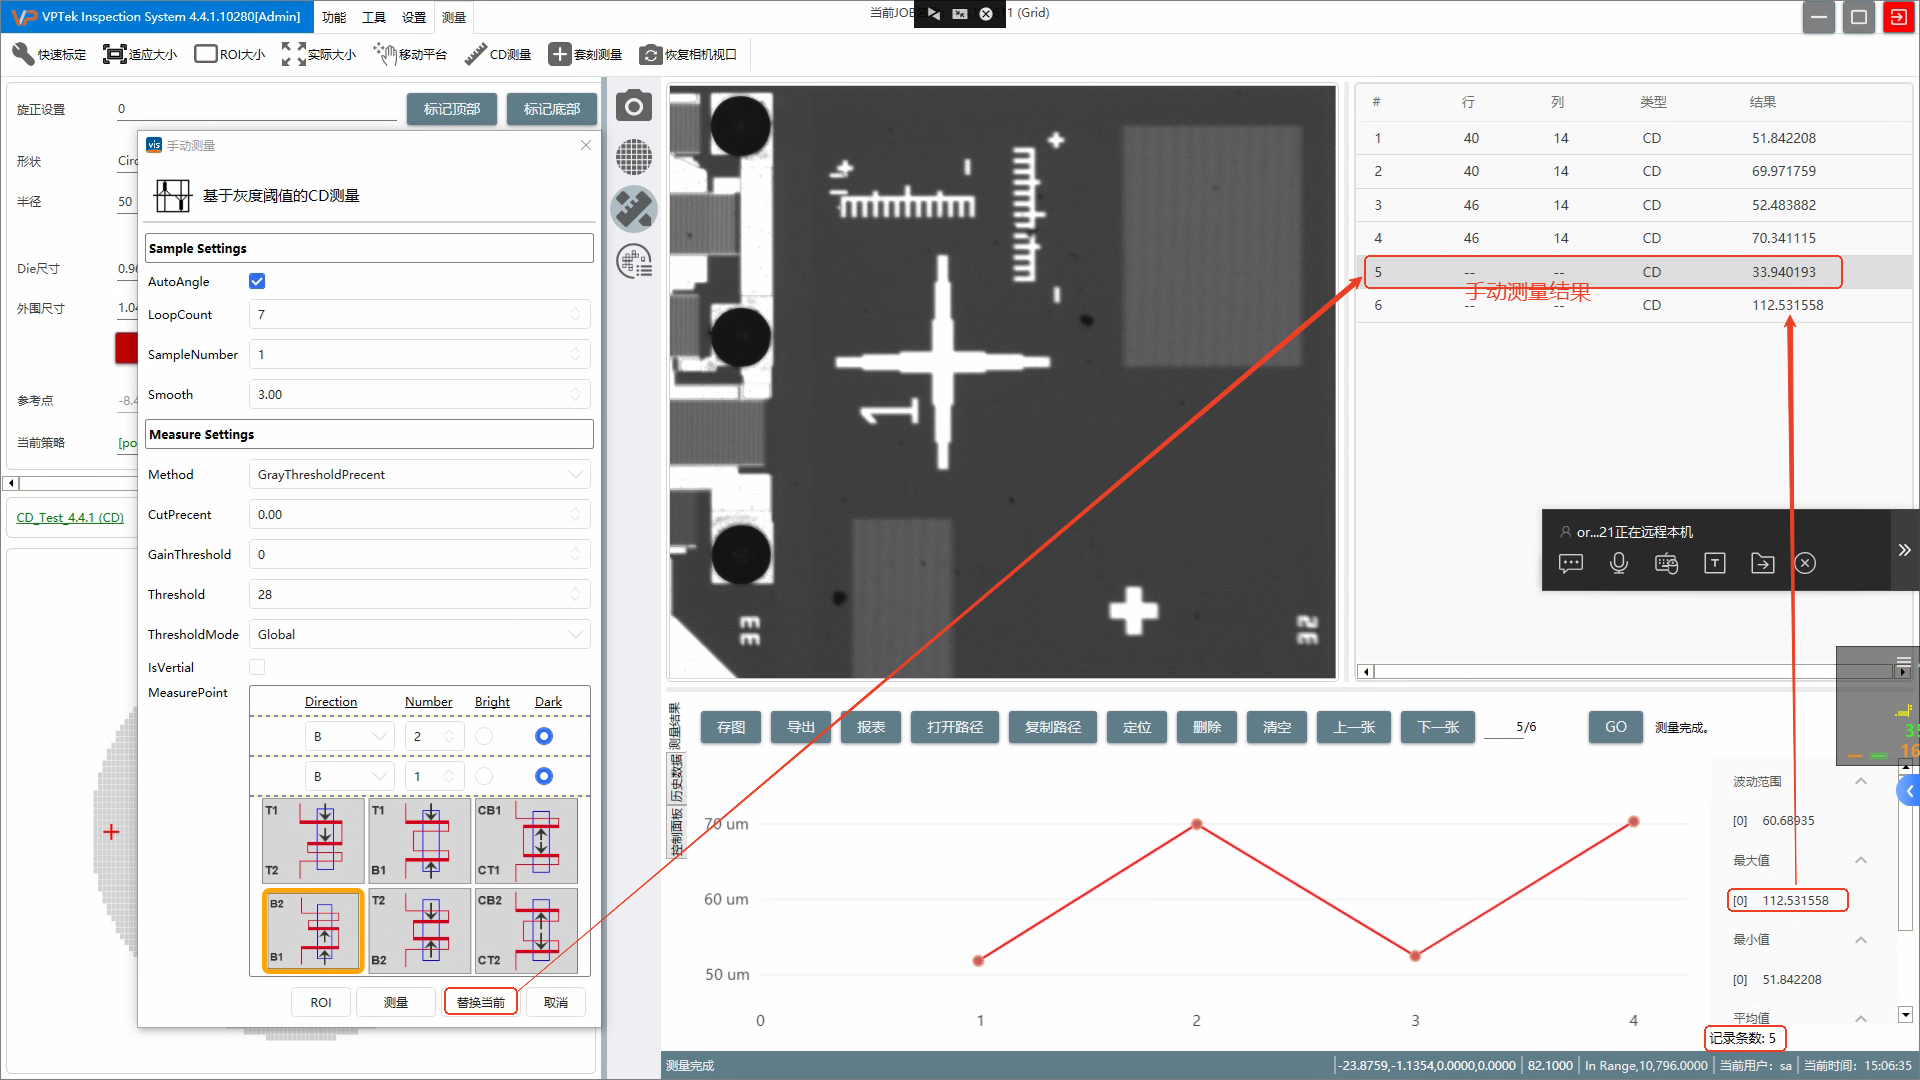1920x1080 pixels.
Task: Open the ThresholdMode Global dropdown
Action: click(420, 635)
